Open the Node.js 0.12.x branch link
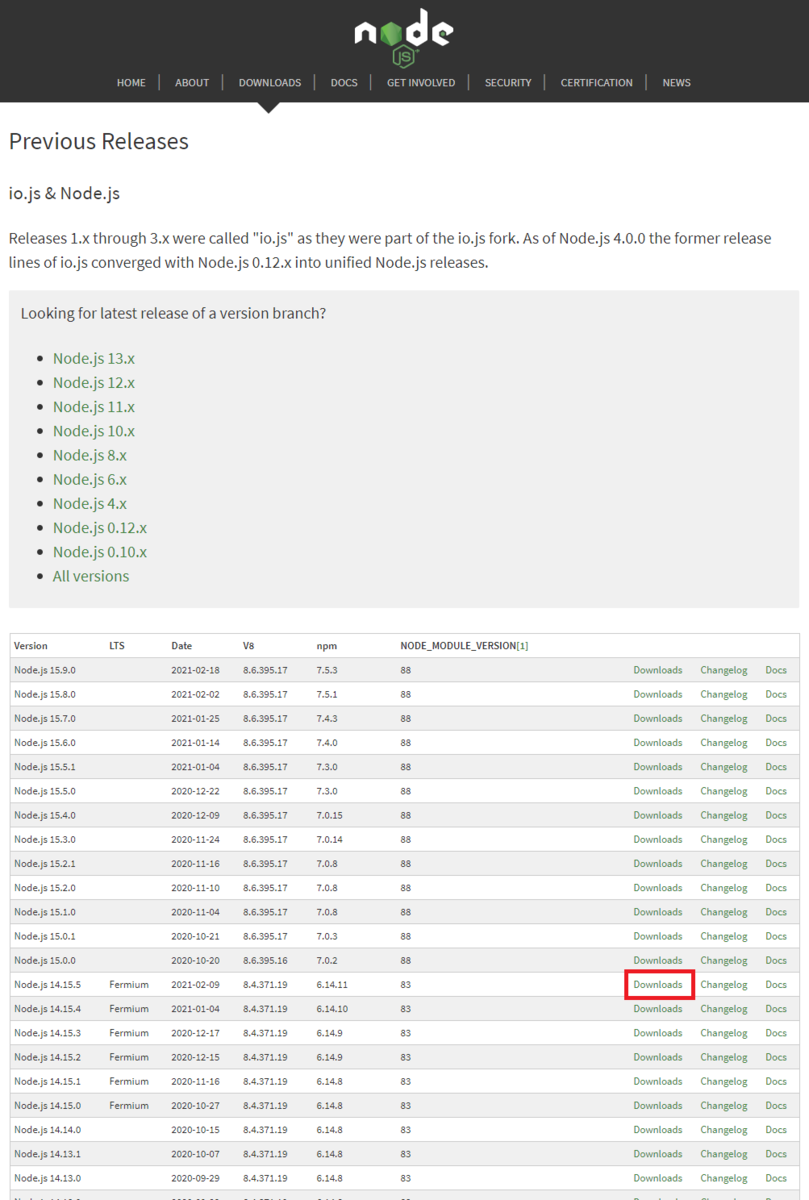Viewport: 809px width, 1200px height. coord(100,527)
